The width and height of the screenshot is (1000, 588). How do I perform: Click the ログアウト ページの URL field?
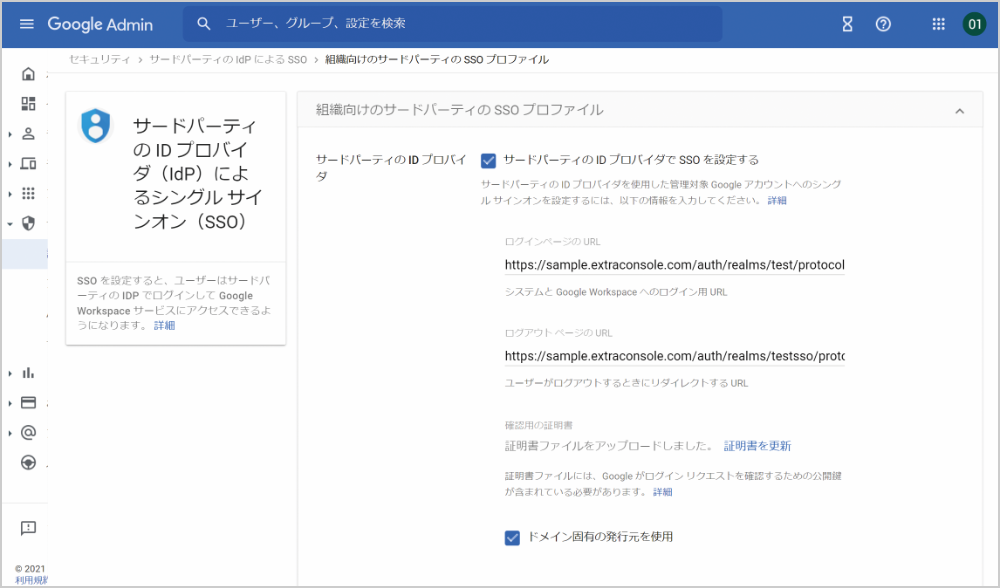click(x=674, y=356)
